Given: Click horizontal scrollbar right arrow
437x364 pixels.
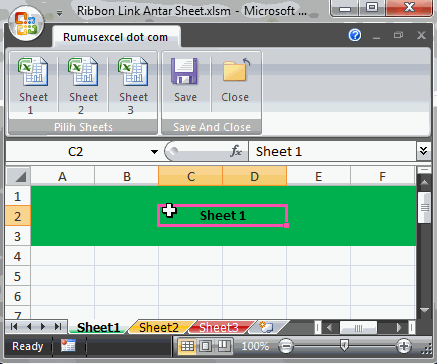Looking at the screenshot, I should (399, 328).
